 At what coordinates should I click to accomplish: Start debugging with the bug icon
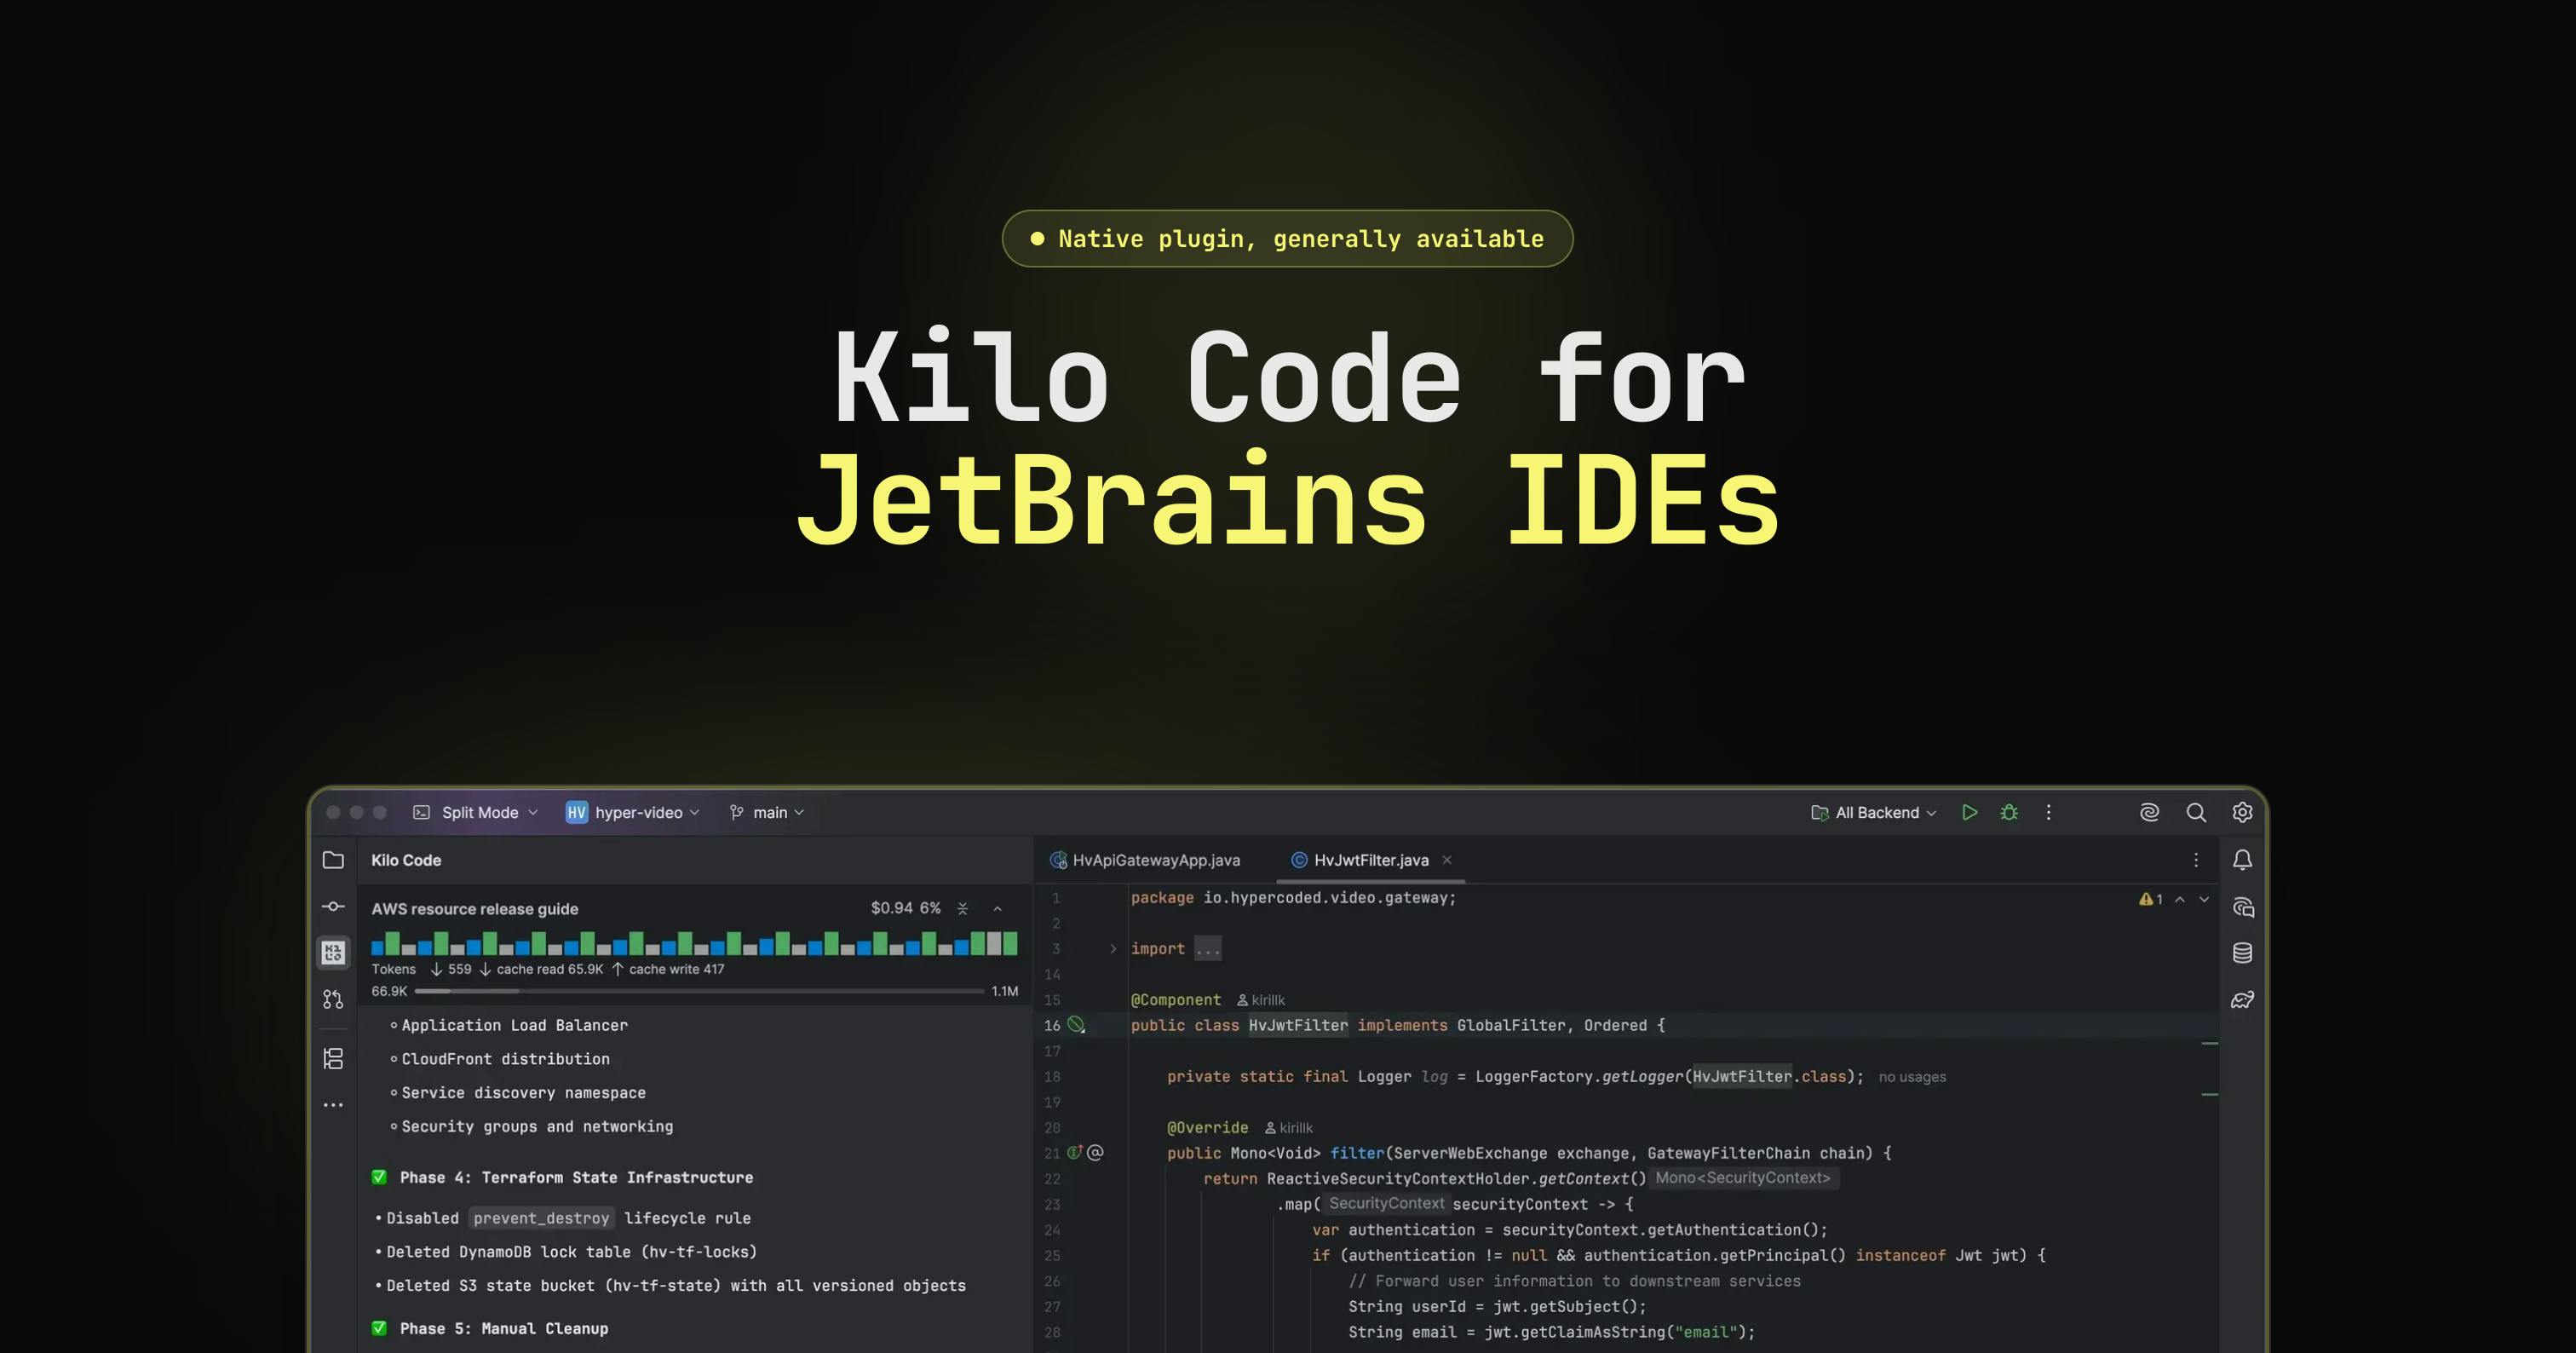pyautogui.click(x=2009, y=812)
